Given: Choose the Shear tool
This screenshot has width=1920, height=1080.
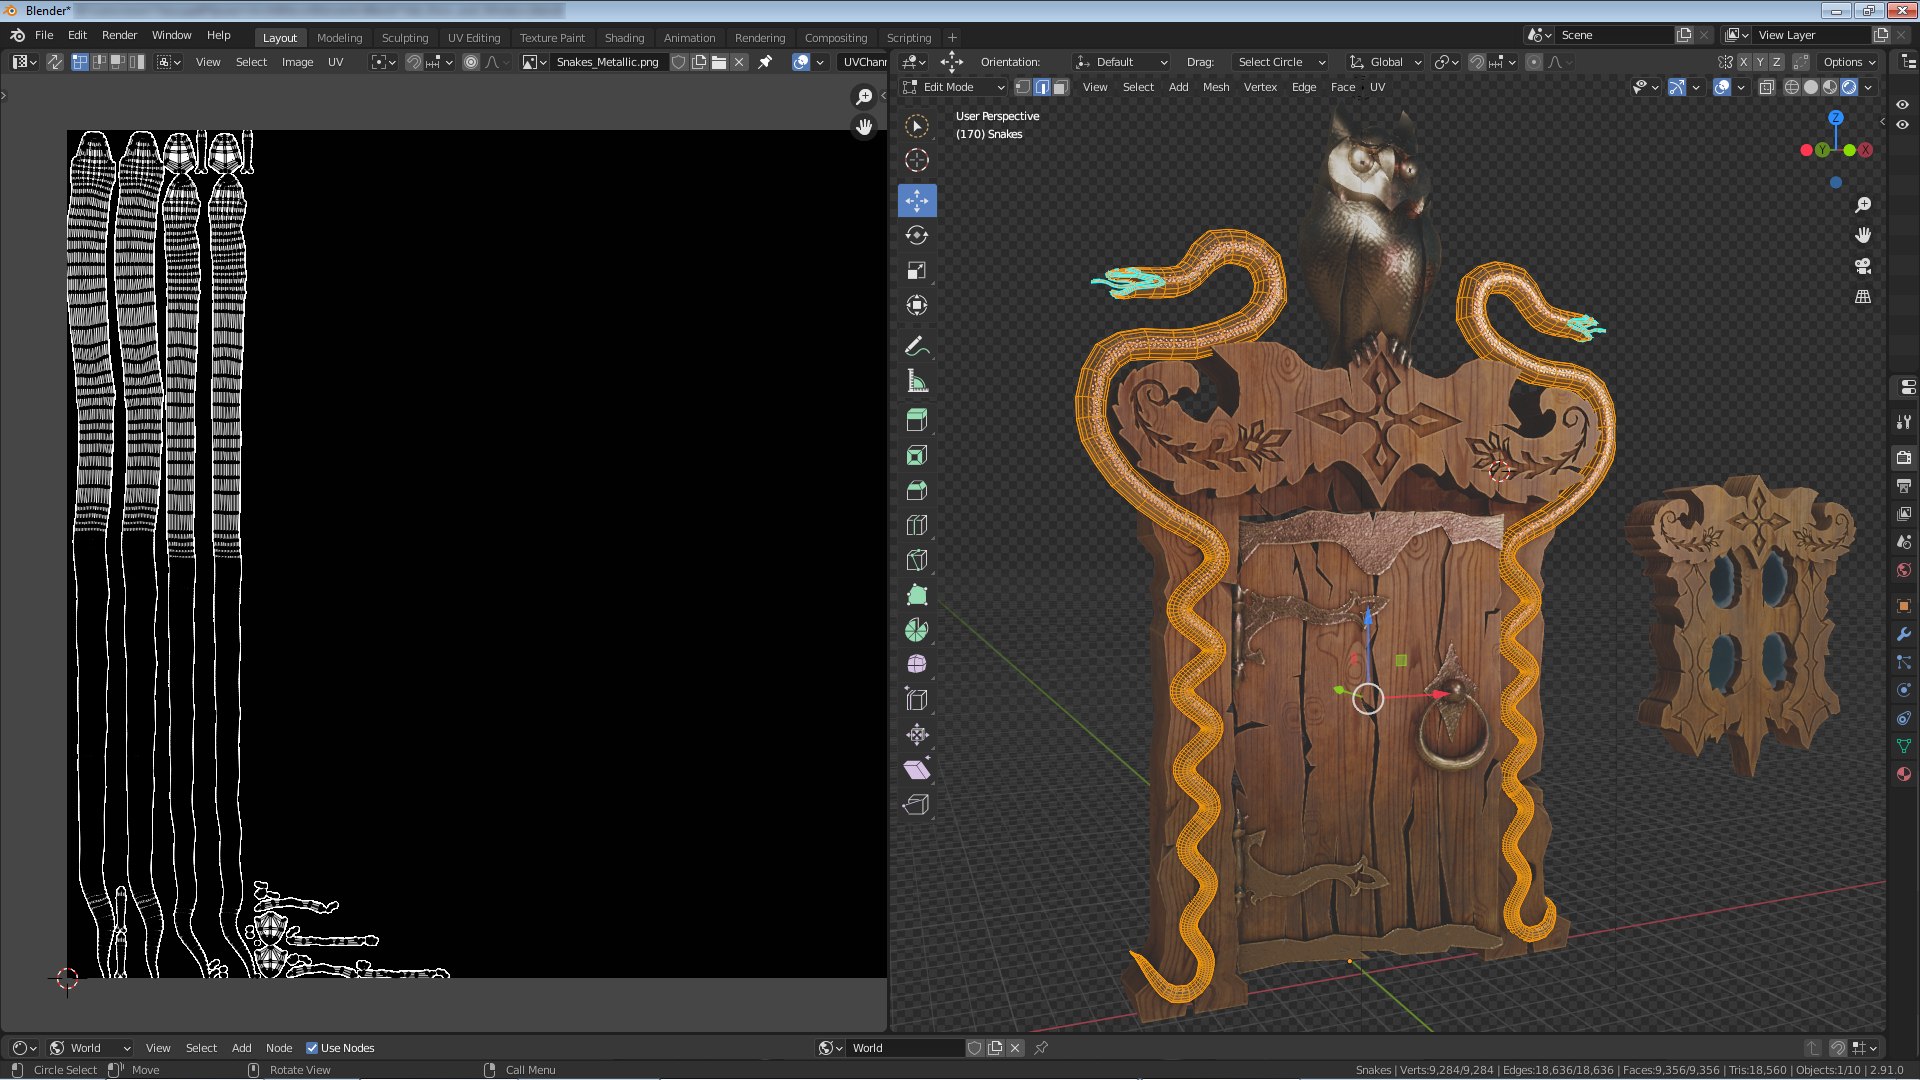Looking at the screenshot, I should [x=916, y=769].
